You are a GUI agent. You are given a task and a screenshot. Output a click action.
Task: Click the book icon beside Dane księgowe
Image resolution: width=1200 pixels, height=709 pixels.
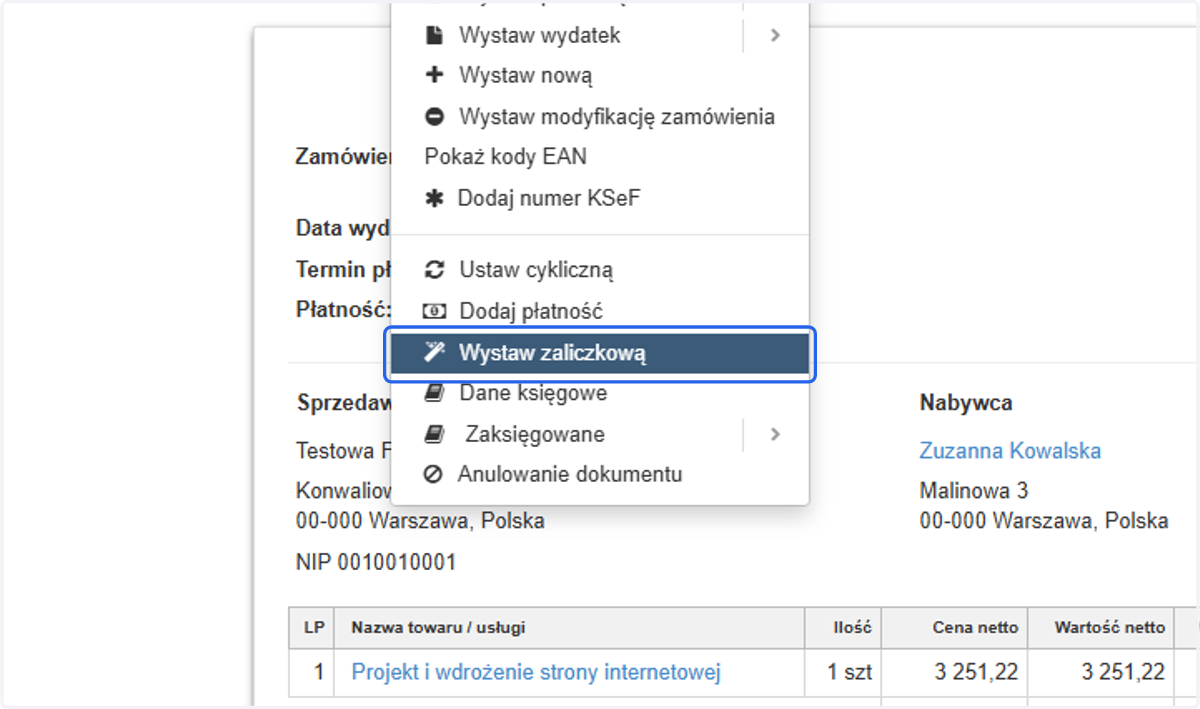tap(434, 394)
